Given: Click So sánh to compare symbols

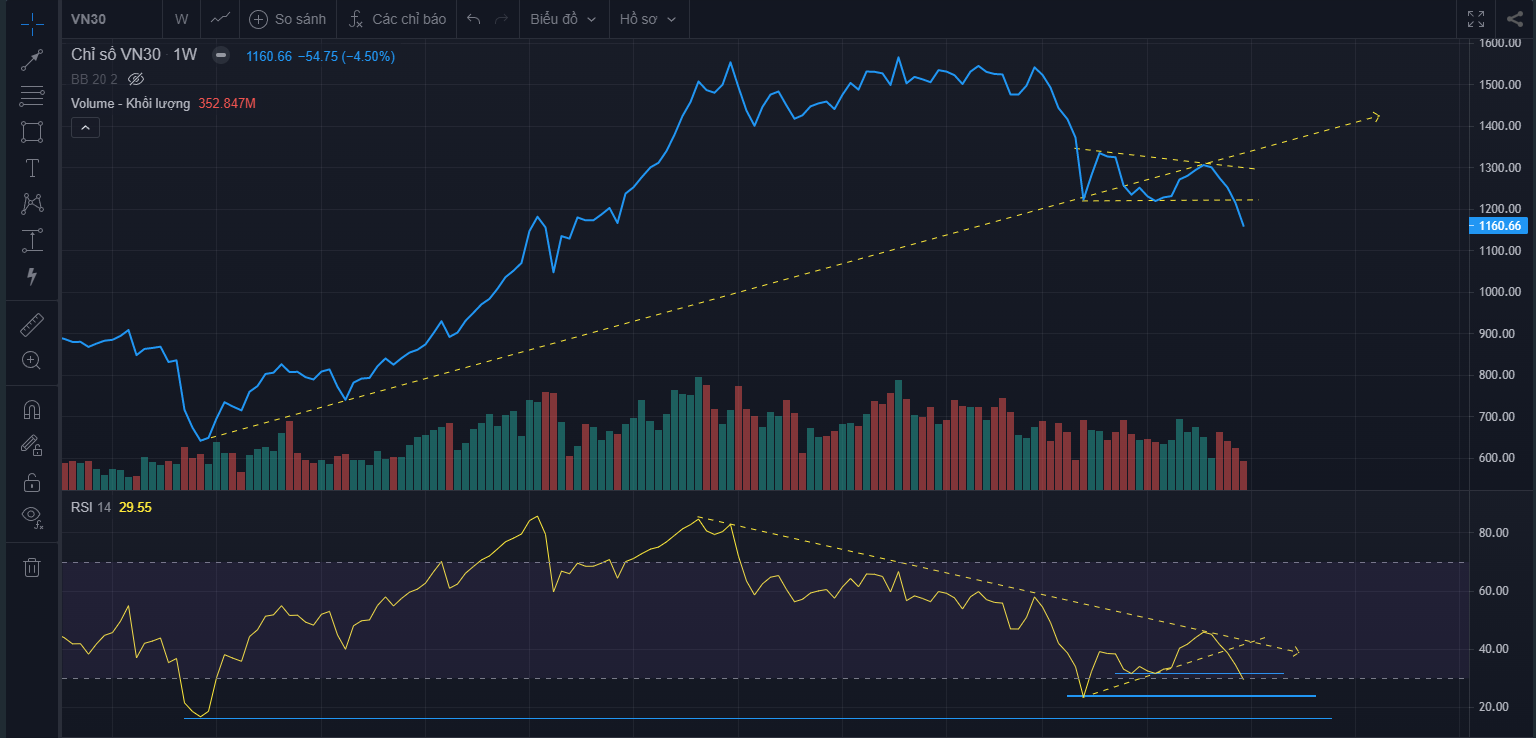Looking at the screenshot, I should 288,19.
